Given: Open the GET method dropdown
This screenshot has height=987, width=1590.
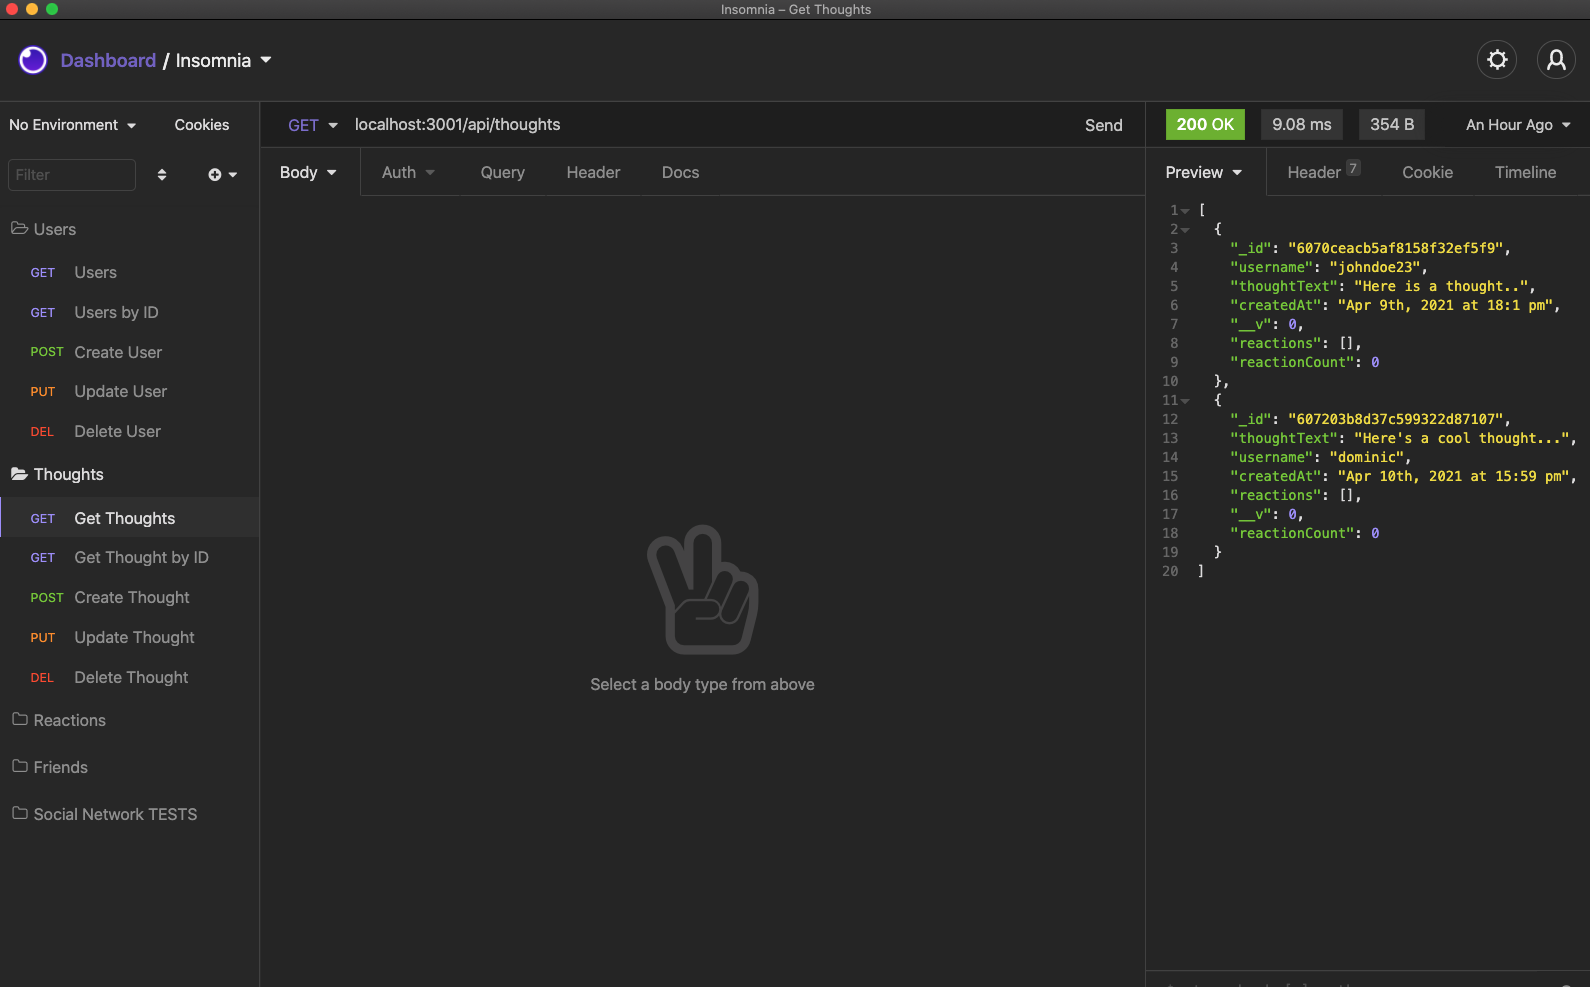Looking at the screenshot, I should [x=313, y=125].
